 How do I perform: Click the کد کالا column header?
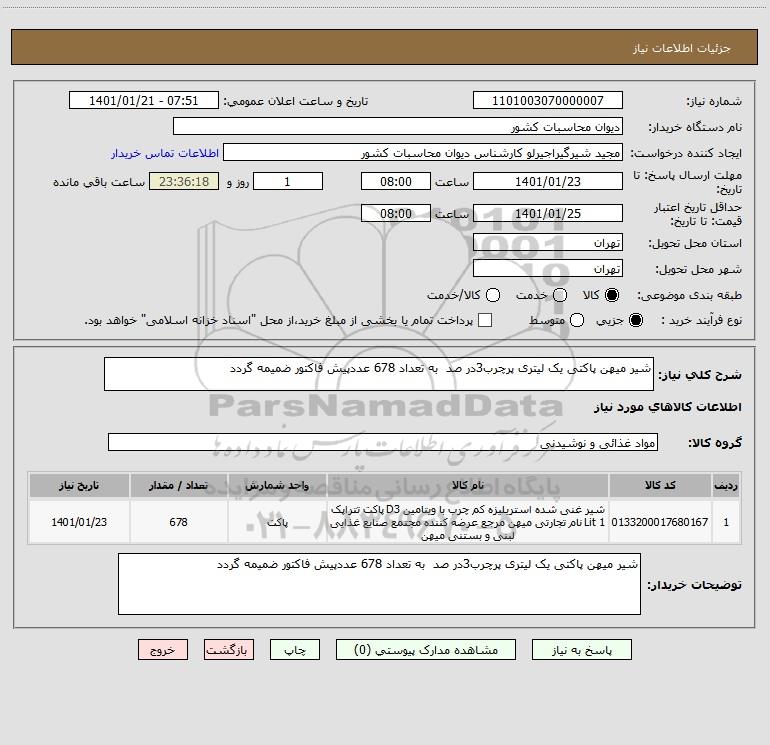660,485
